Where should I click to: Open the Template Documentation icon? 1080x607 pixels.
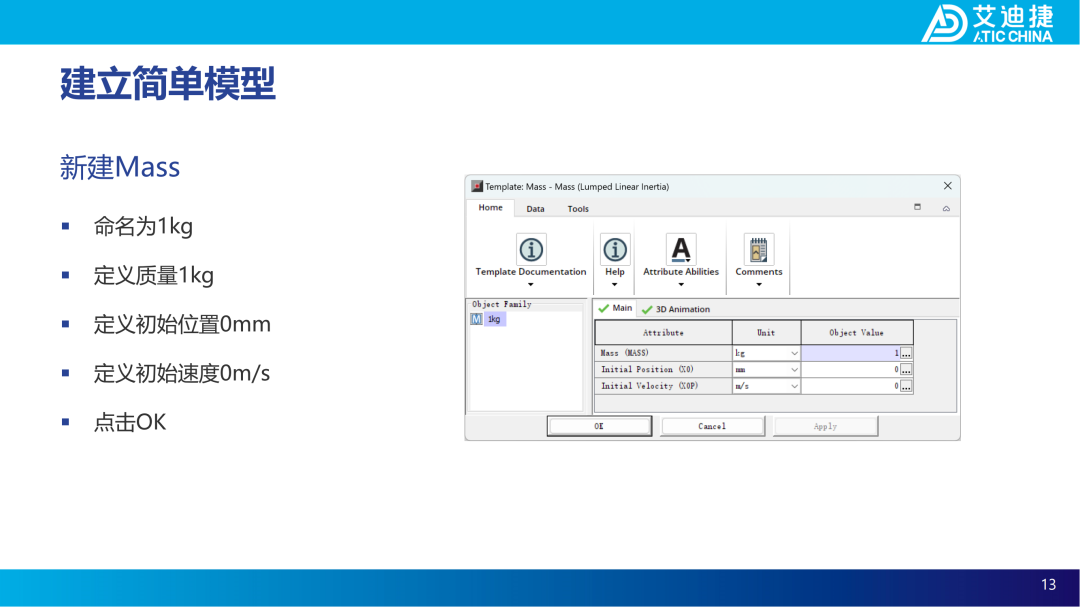(530, 249)
